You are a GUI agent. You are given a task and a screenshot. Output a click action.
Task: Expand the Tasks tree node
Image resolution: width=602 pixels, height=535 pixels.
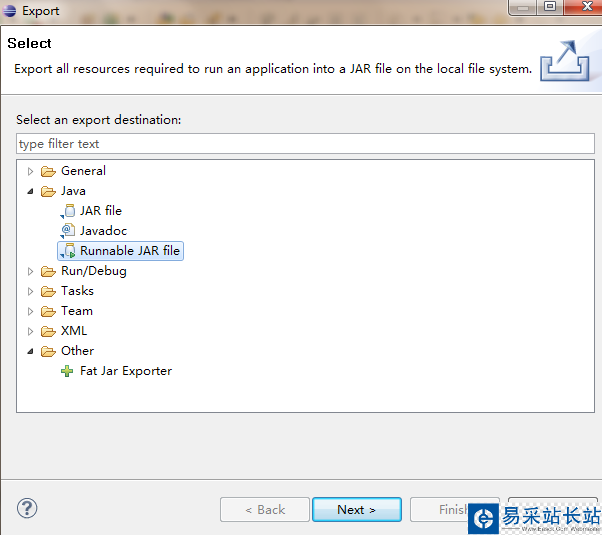point(30,291)
